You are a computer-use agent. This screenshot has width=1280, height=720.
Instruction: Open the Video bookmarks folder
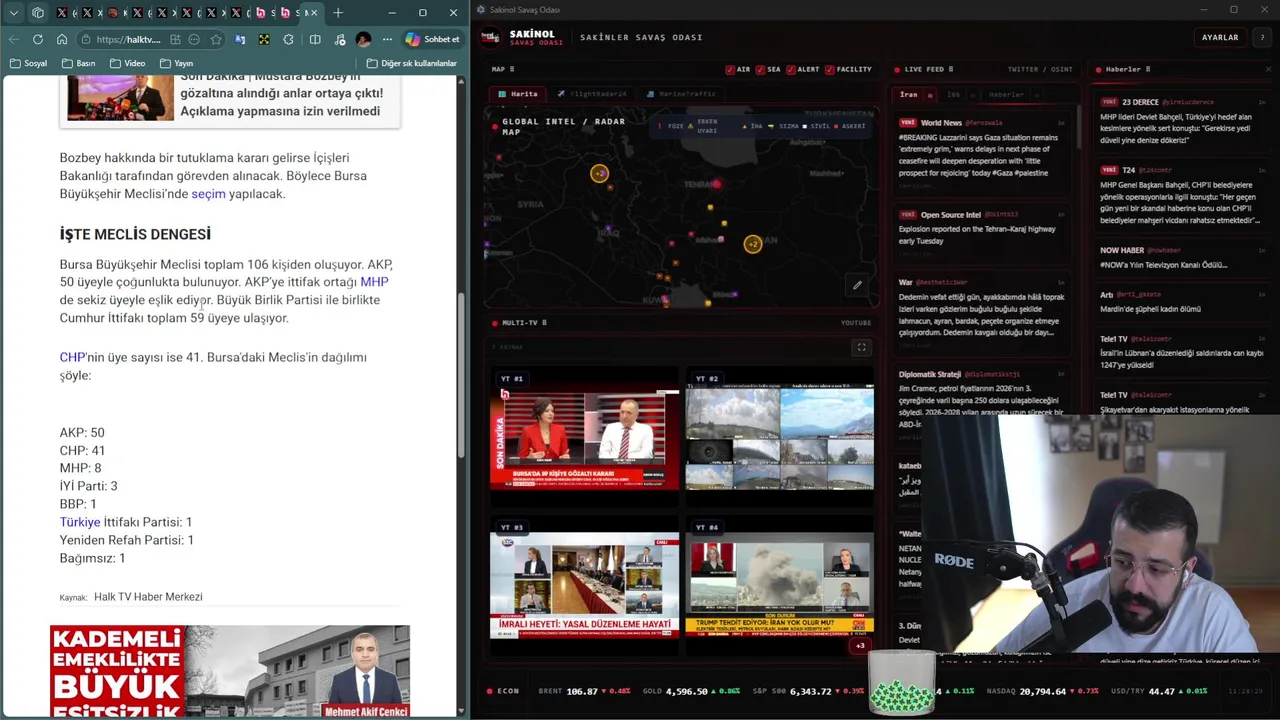click(x=127, y=63)
